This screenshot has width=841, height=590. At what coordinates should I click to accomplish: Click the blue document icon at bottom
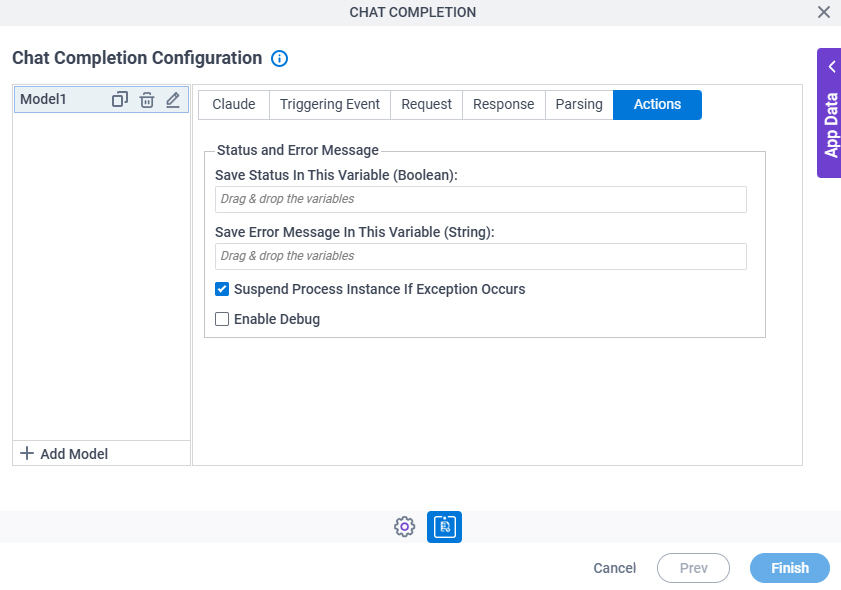click(444, 527)
